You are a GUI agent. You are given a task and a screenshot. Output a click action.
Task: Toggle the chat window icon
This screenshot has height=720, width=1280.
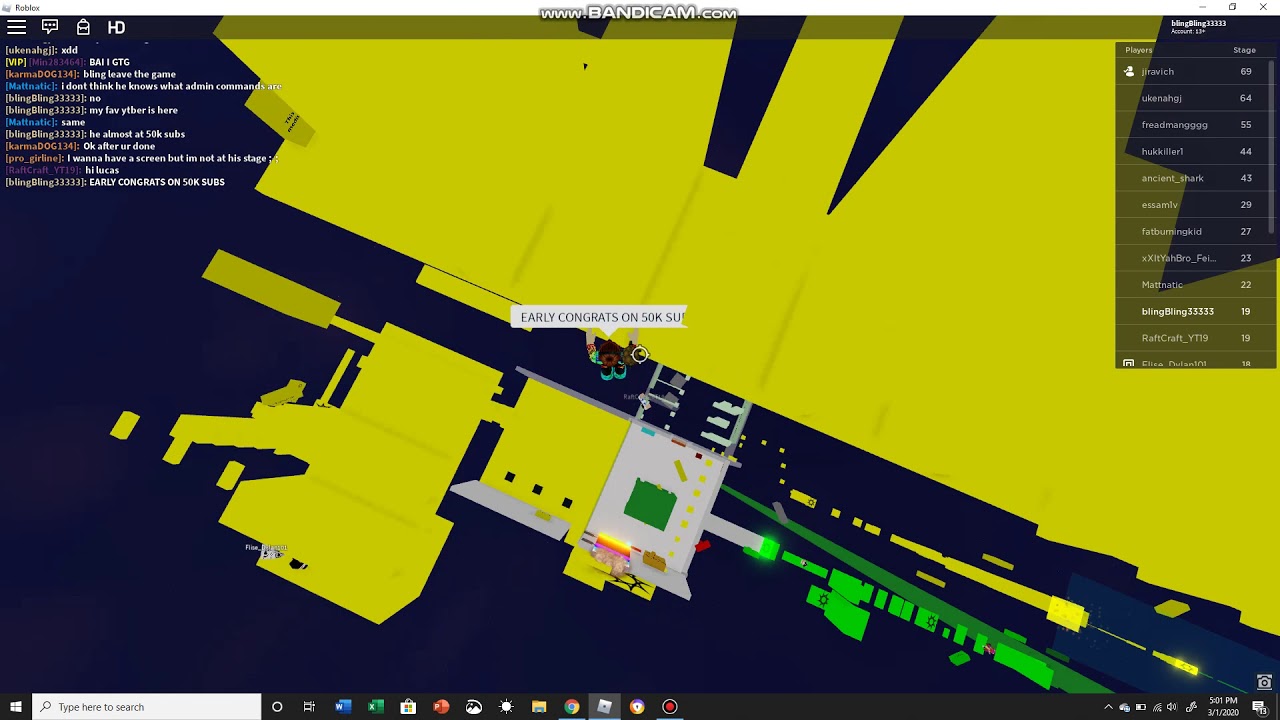coord(50,27)
